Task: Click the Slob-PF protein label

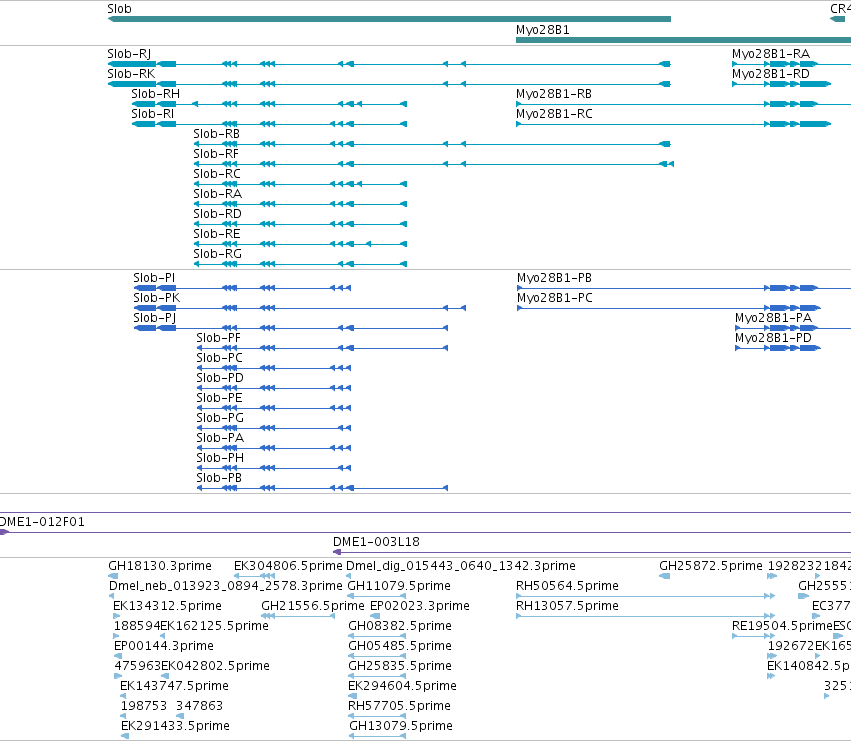Action: 219,338
